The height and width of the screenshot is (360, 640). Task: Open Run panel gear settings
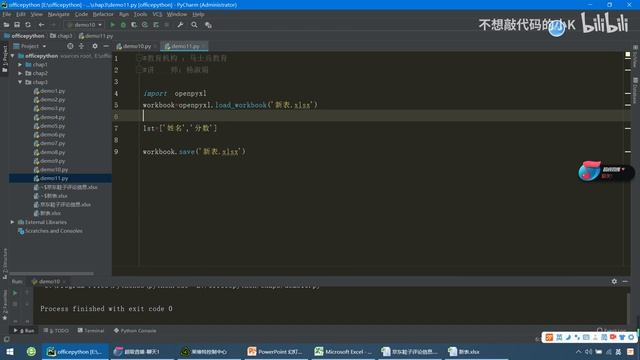(614, 281)
